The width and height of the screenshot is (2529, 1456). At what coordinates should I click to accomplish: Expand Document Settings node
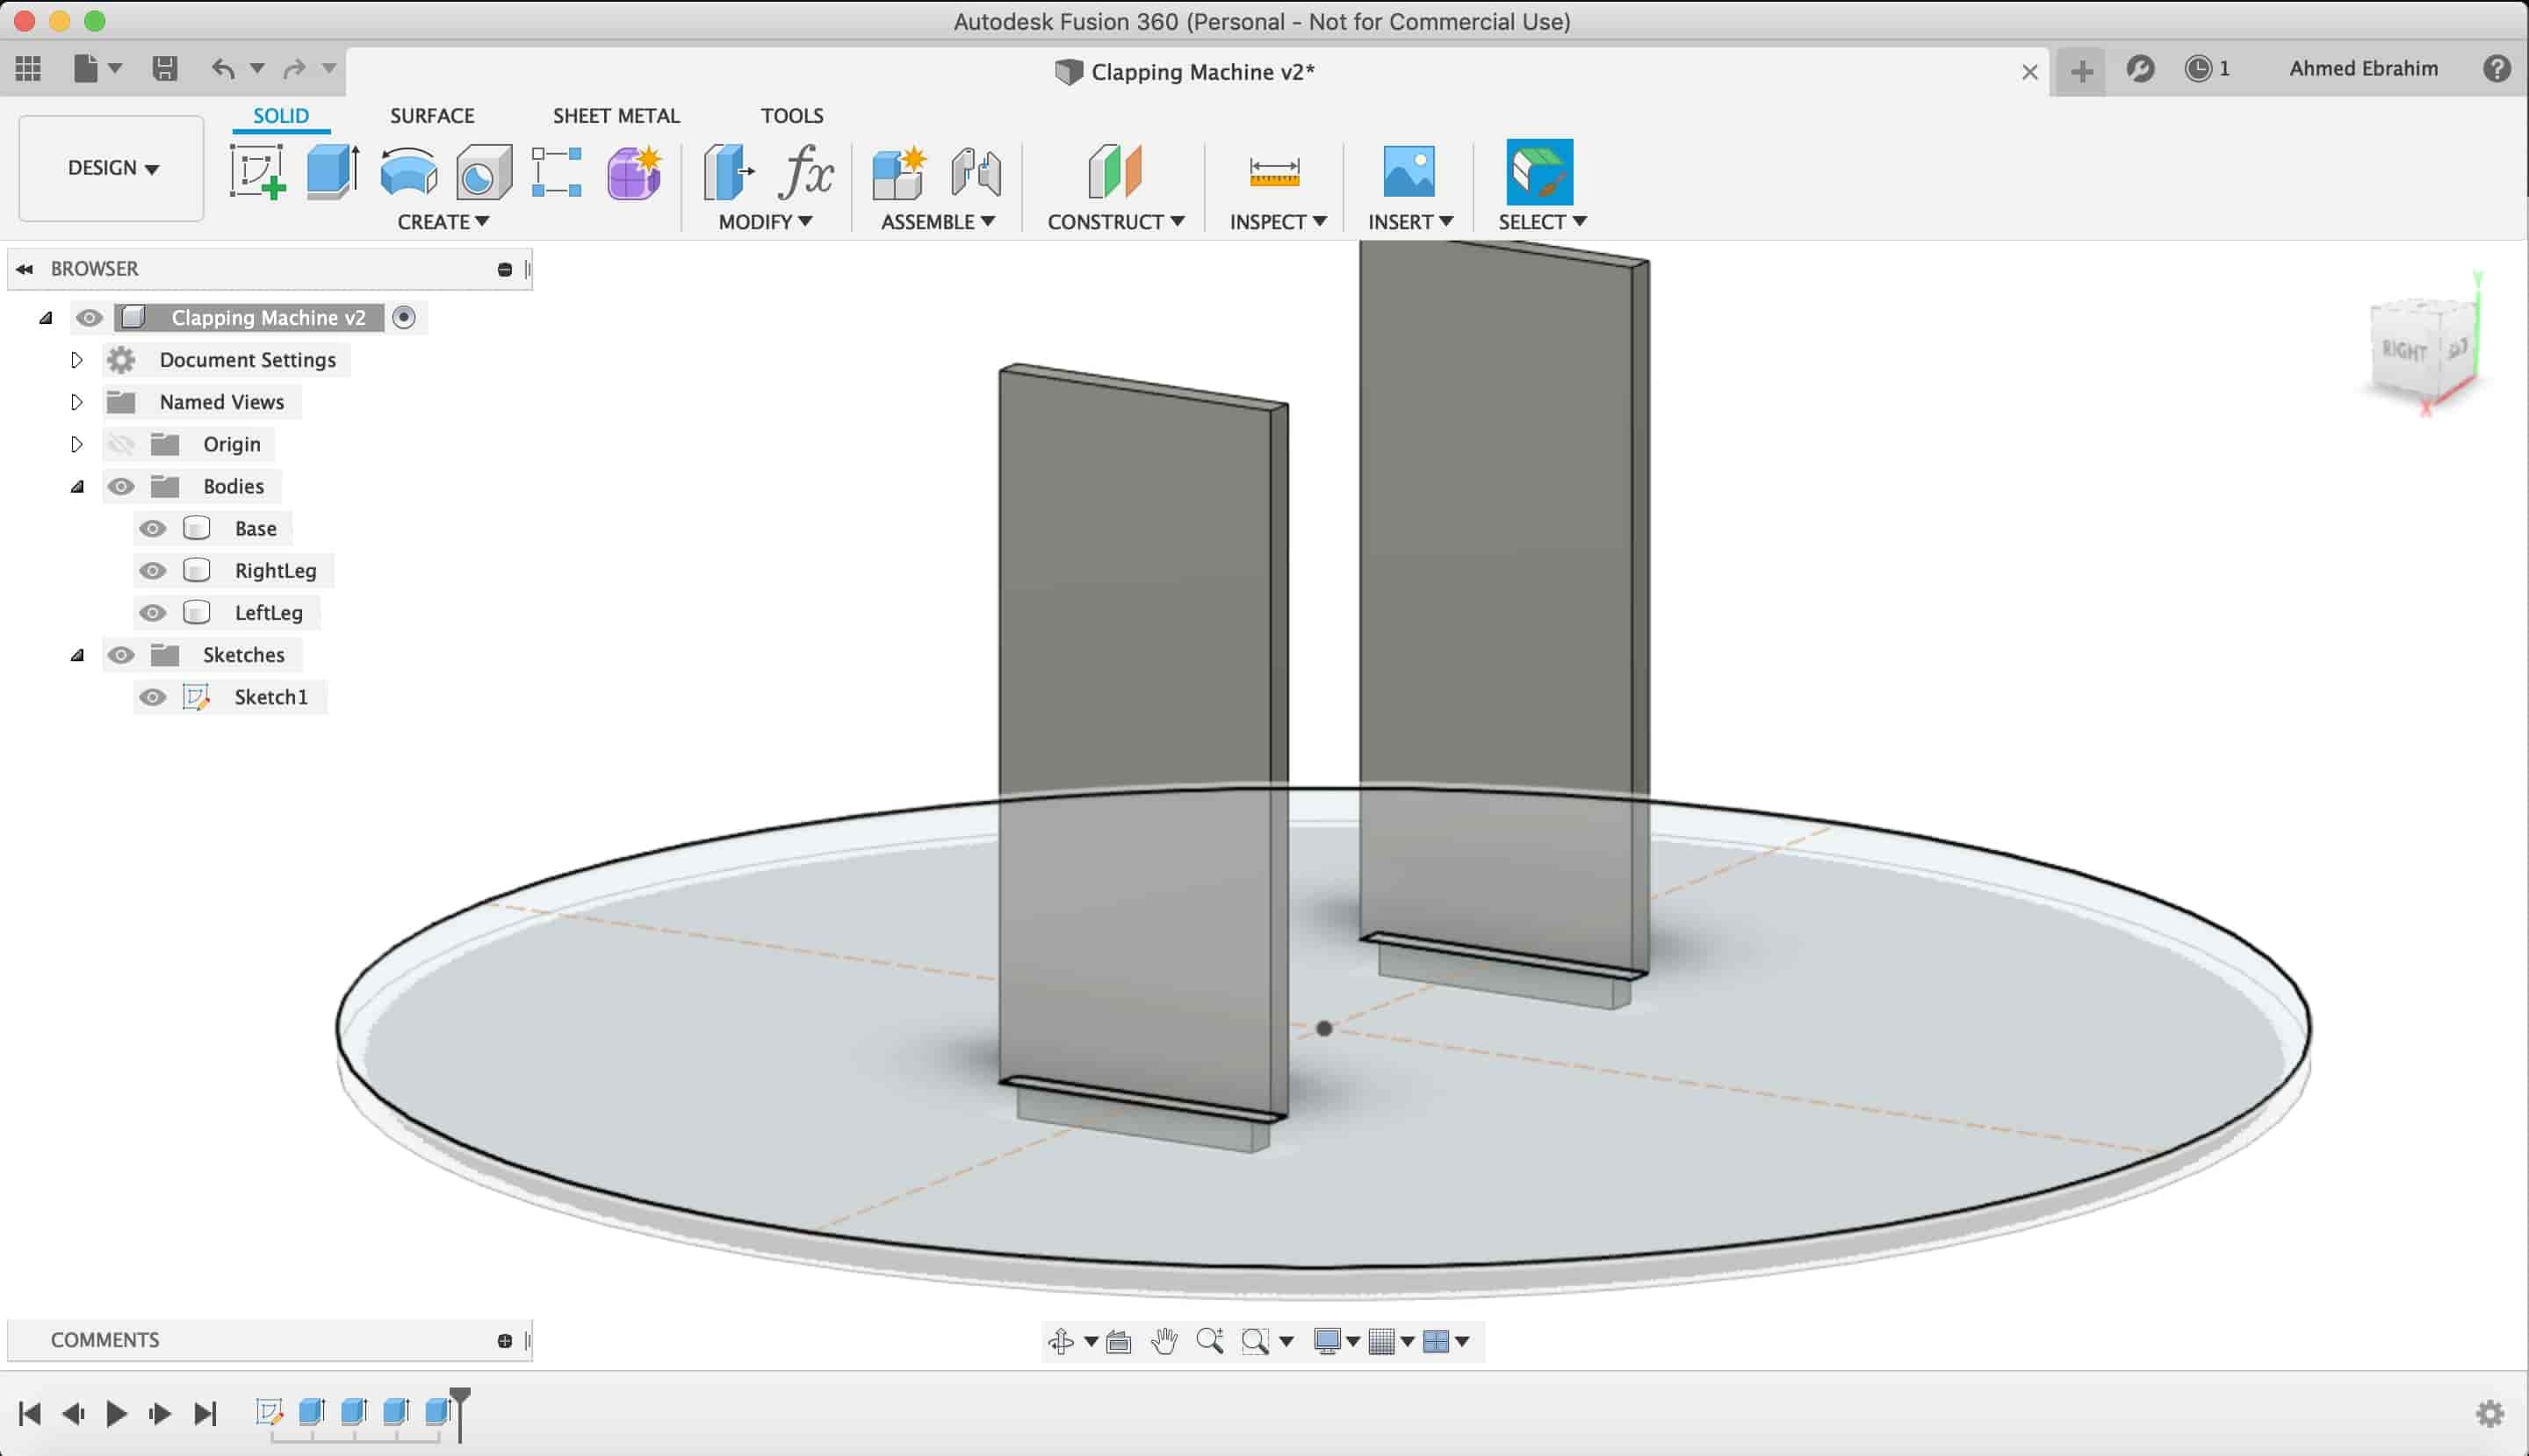pyautogui.click(x=76, y=360)
